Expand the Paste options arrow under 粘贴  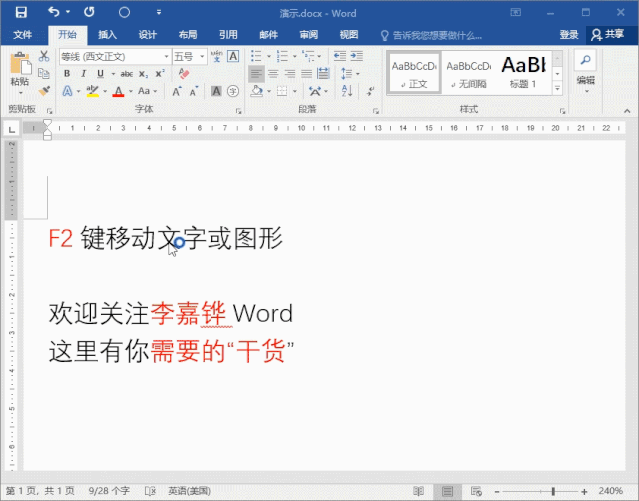point(20,93)
